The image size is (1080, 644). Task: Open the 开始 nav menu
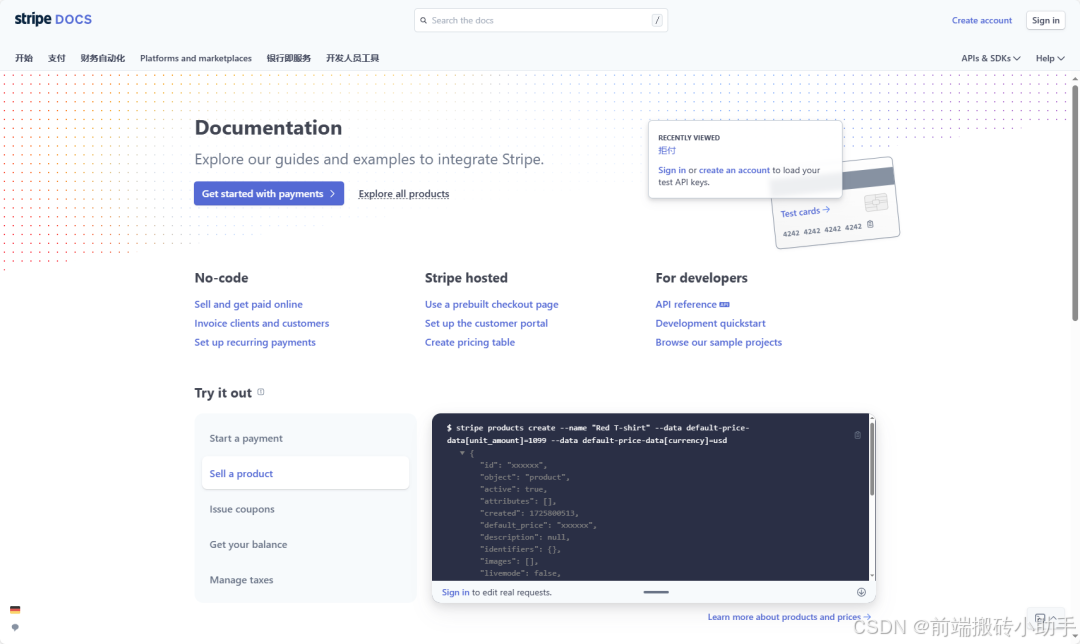click(x=24, y=59)
